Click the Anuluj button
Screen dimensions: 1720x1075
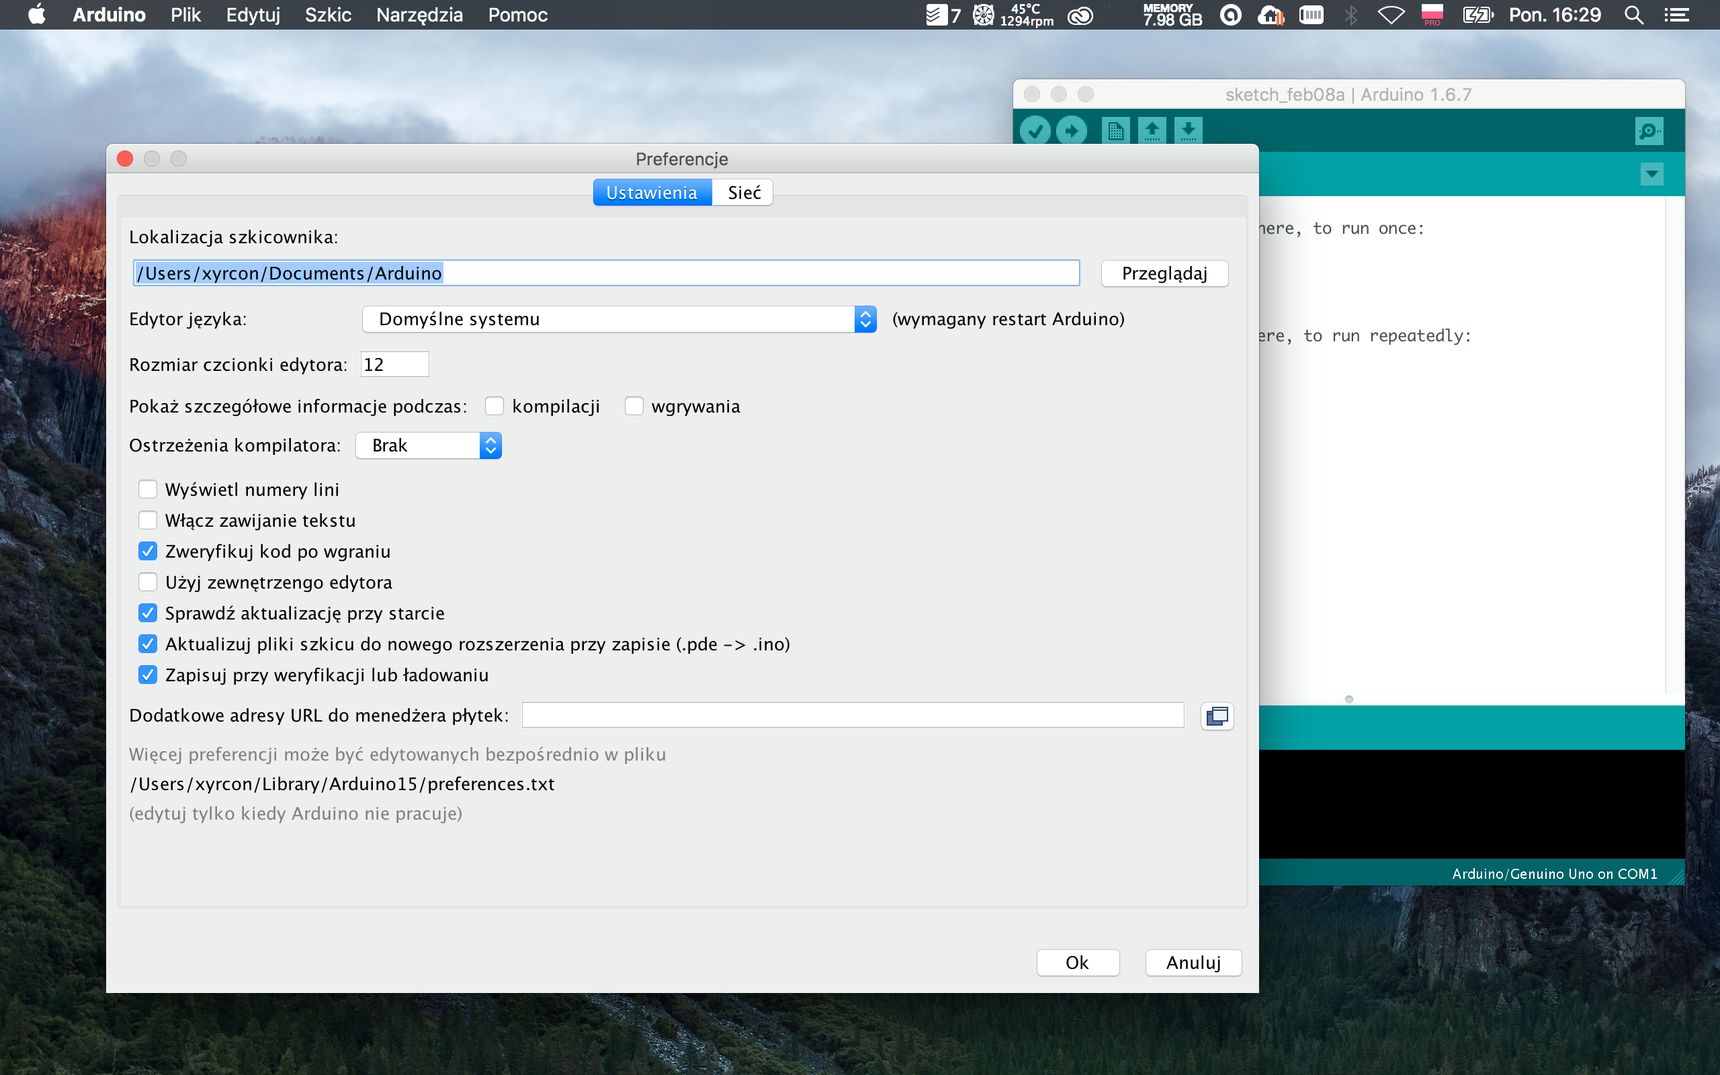[1193, 963]
